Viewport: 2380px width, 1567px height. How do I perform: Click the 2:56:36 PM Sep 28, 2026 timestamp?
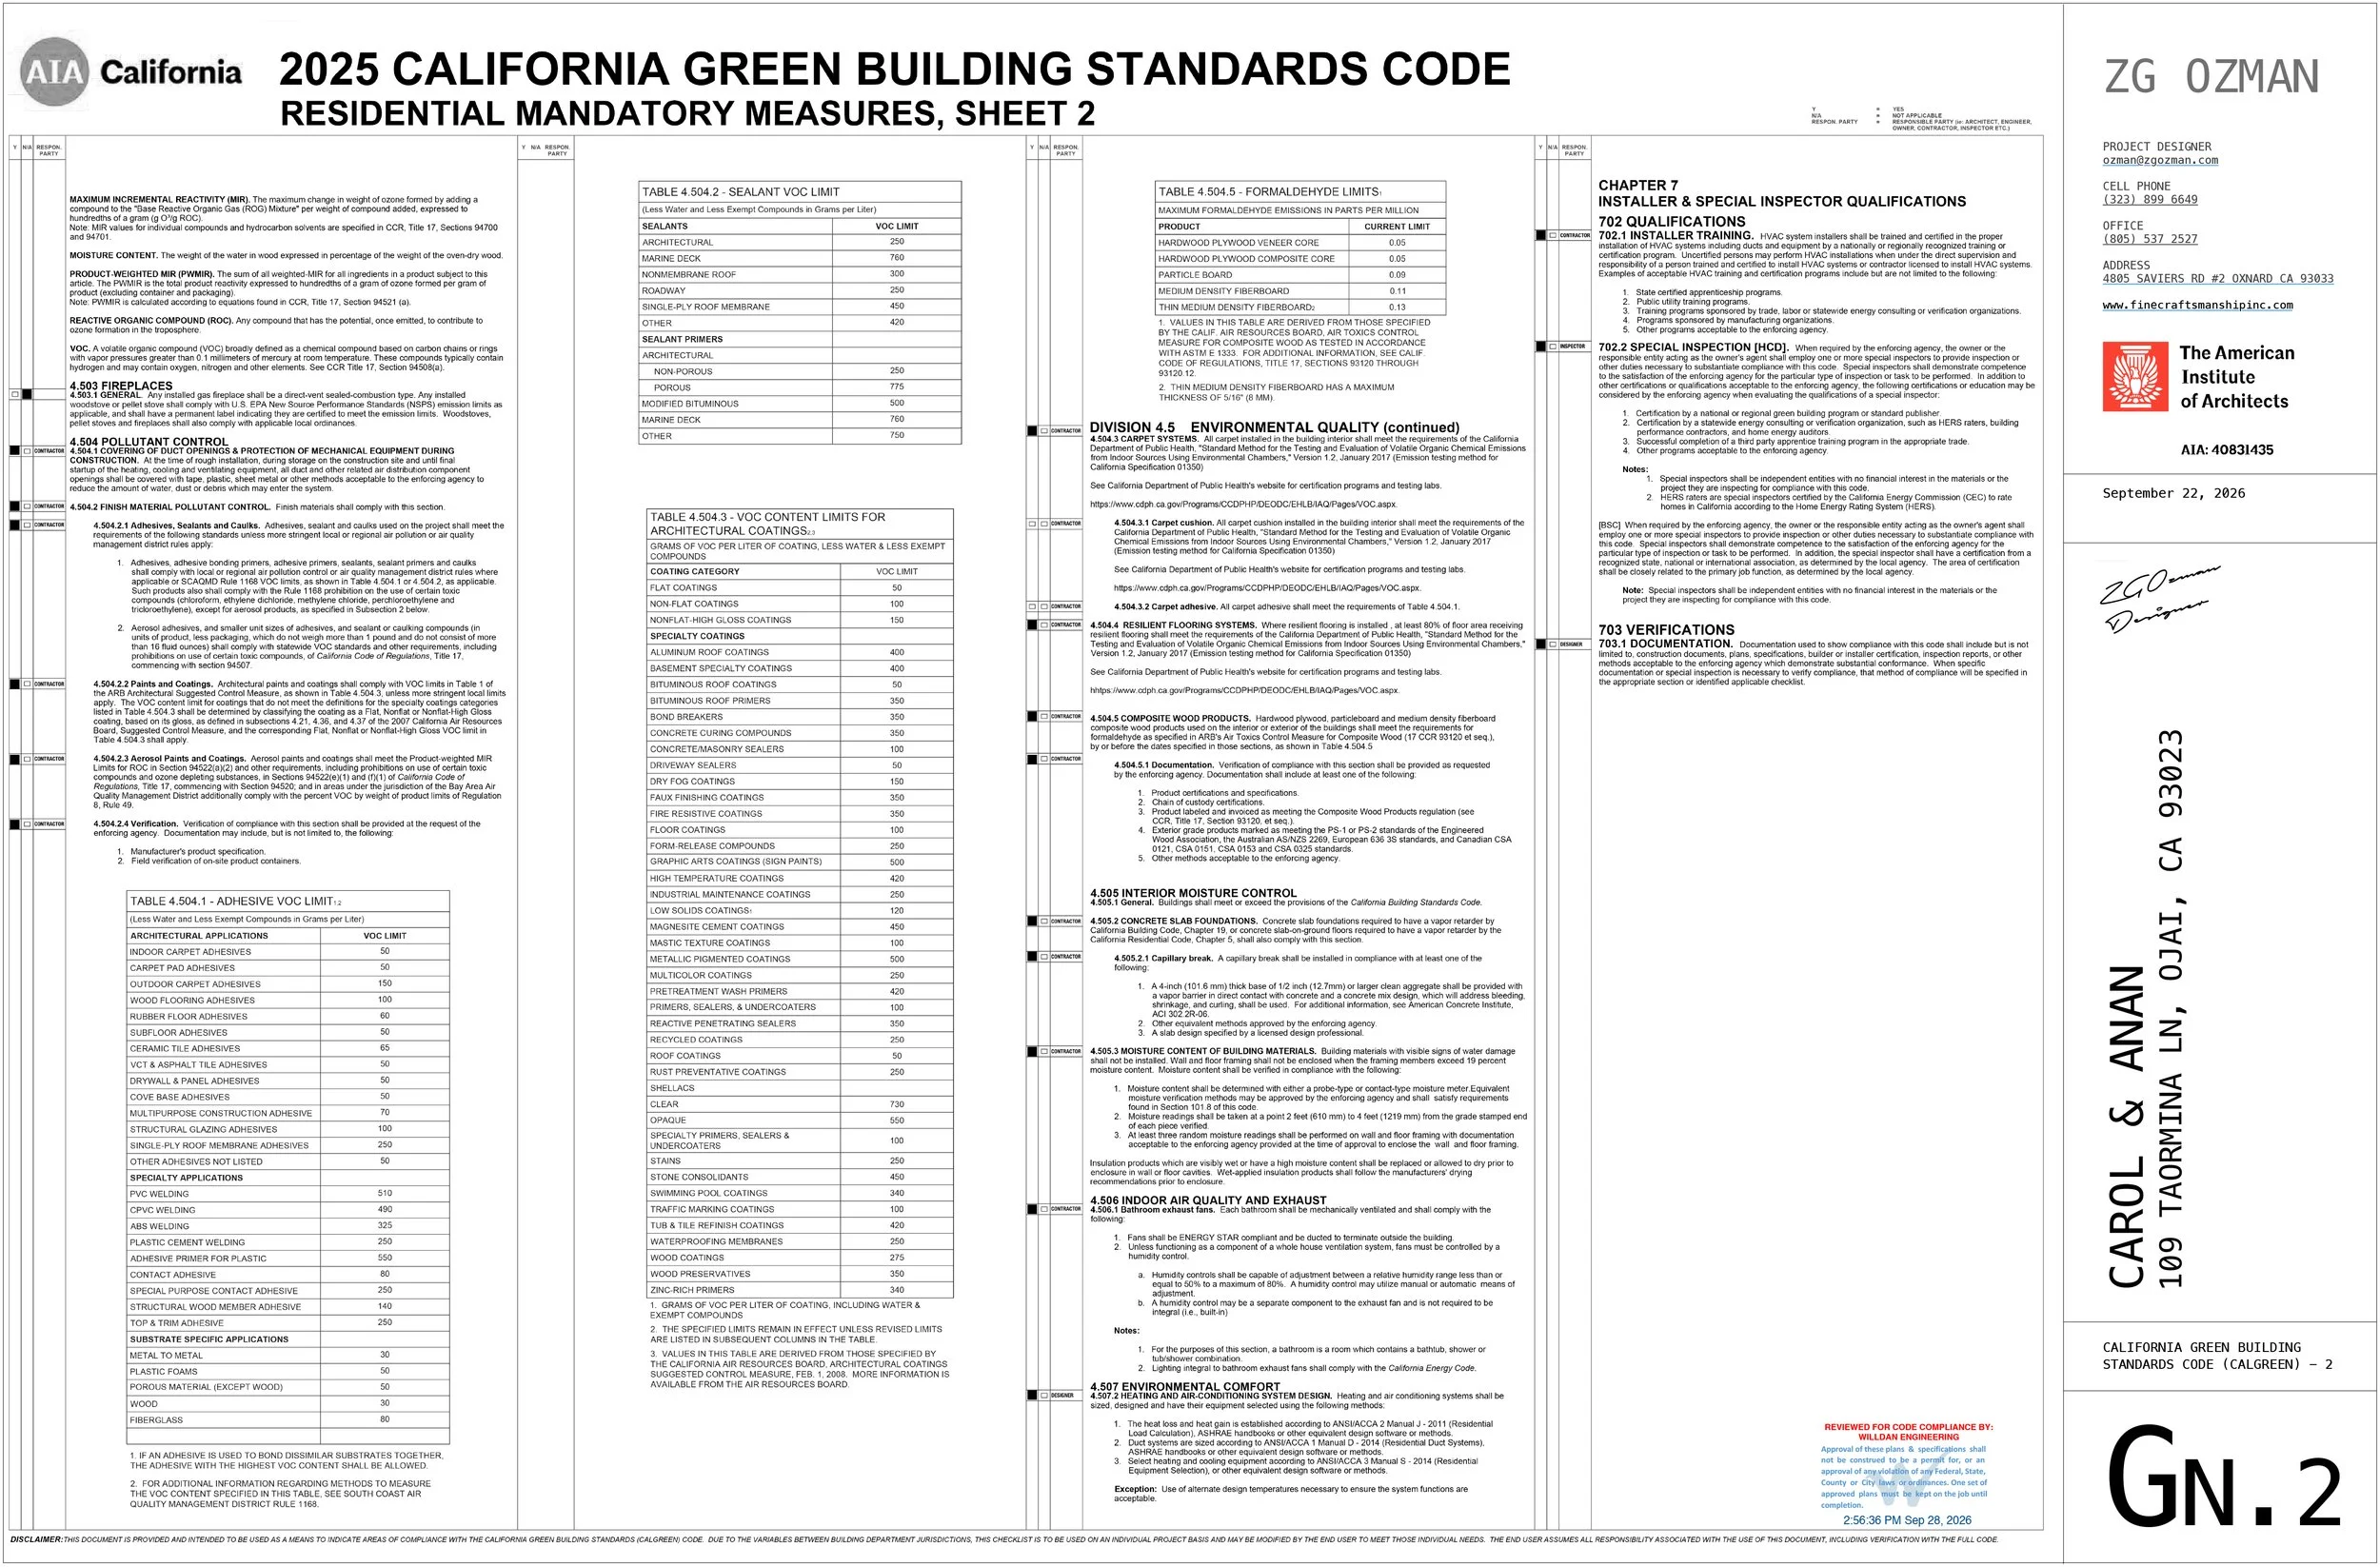pyautogui.click(x=1907, y=1520)
